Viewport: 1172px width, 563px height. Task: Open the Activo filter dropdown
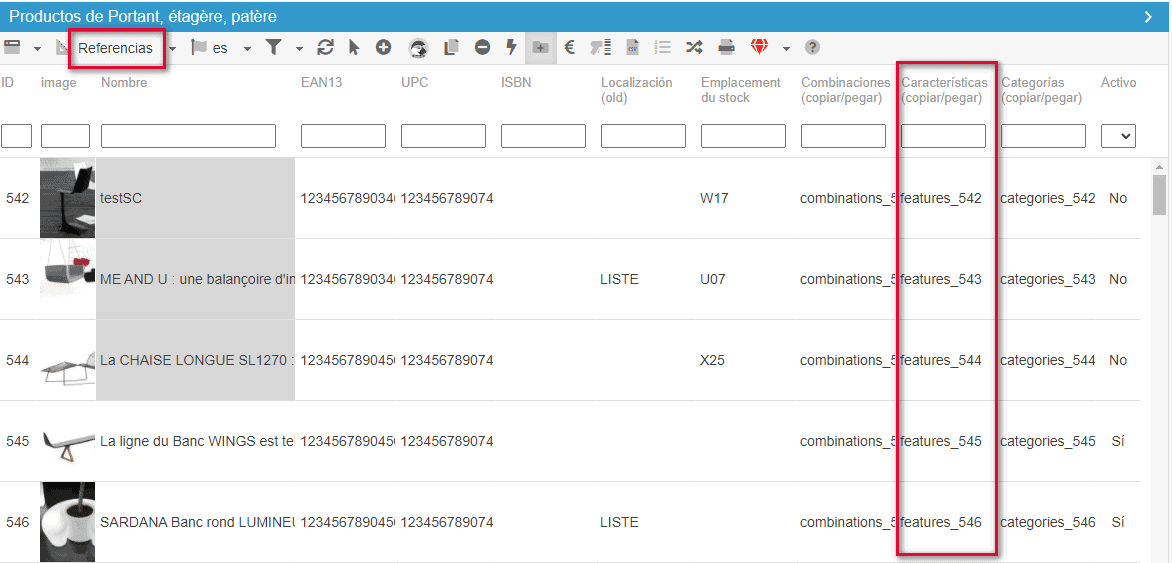tap(1118, 136)
